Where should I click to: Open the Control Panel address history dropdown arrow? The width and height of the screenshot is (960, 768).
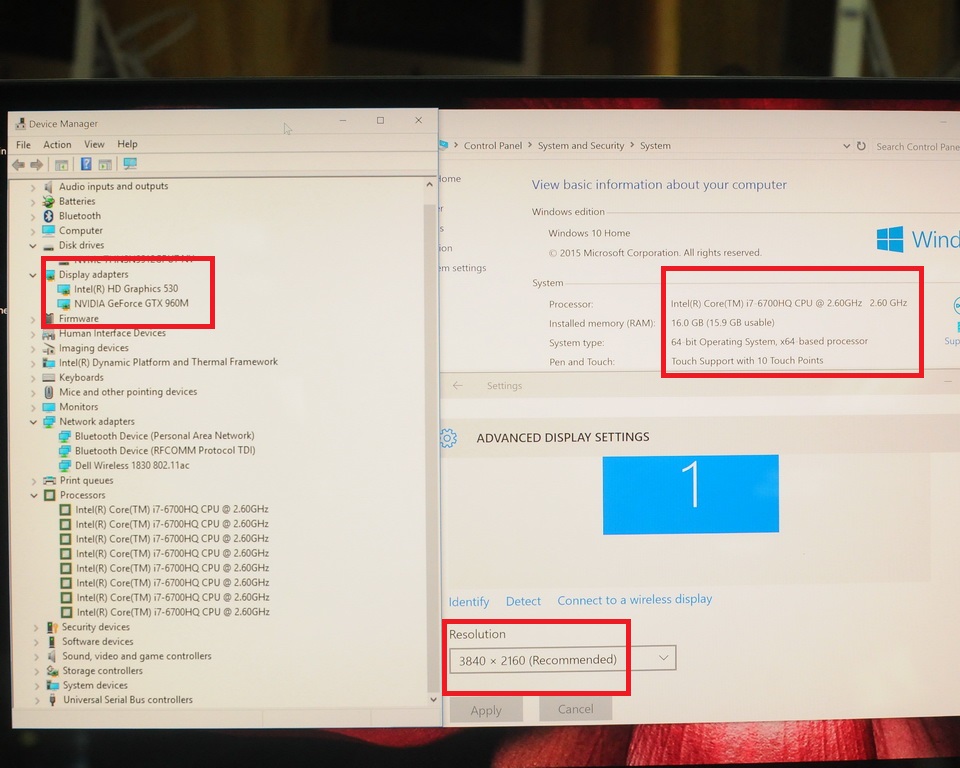pyautogui.click(x=846, y=146)
